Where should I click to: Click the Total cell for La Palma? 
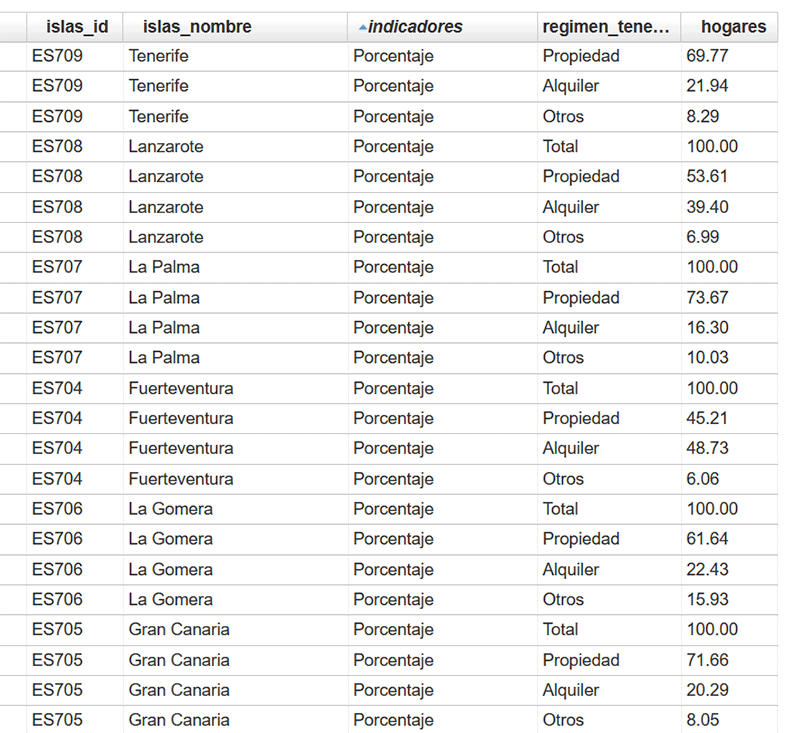[x=560, y=267]
